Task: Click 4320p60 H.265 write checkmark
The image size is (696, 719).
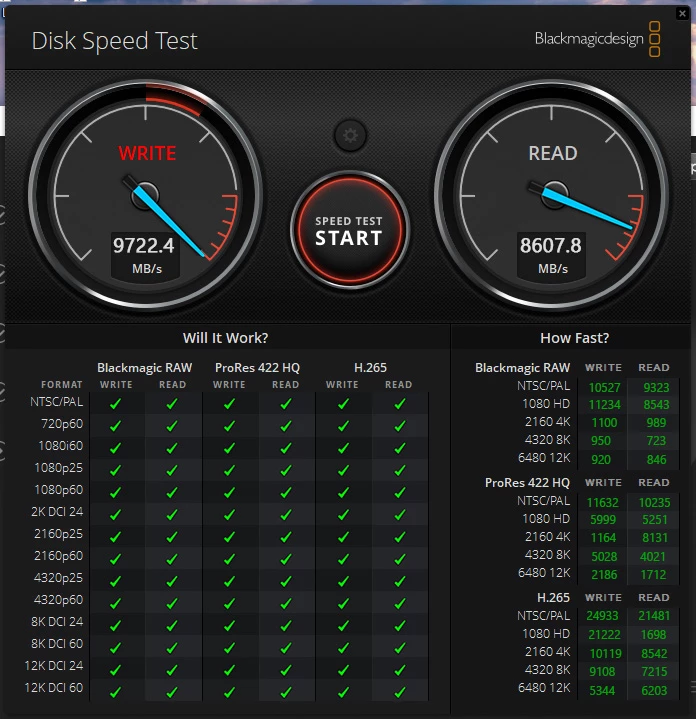Action: click(343, 602)
